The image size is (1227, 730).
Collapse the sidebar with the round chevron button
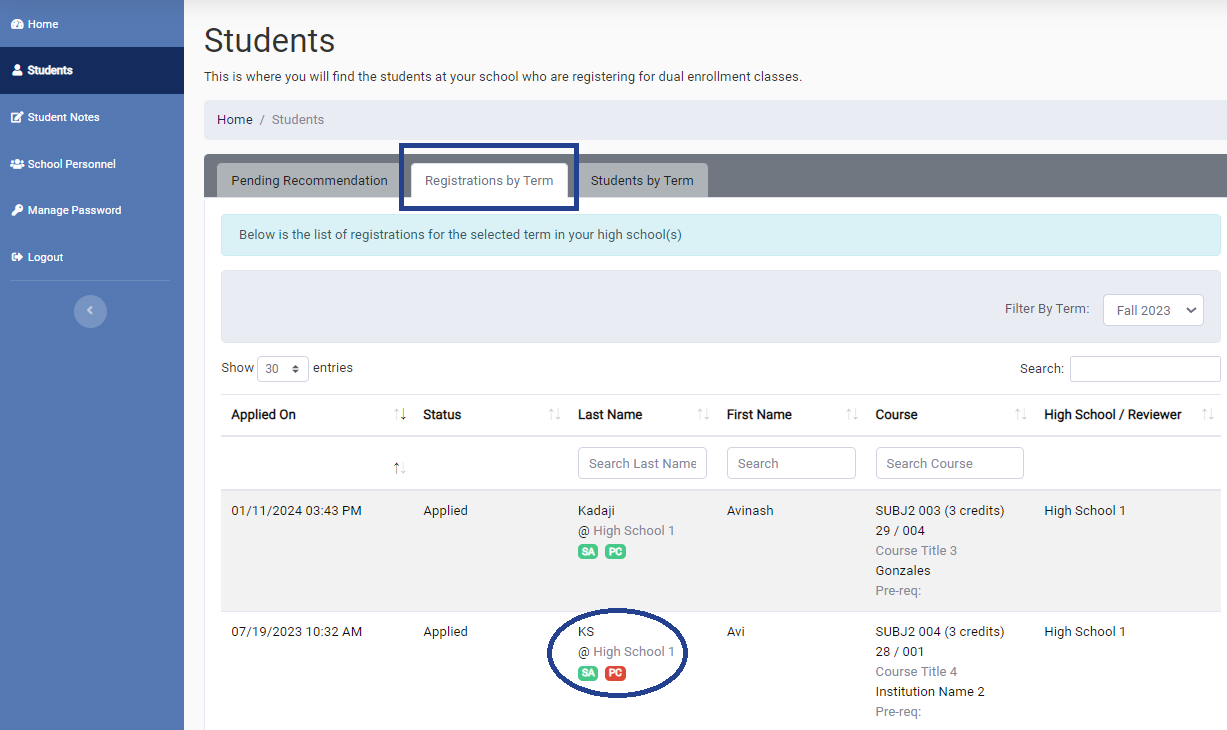(90, 311)
